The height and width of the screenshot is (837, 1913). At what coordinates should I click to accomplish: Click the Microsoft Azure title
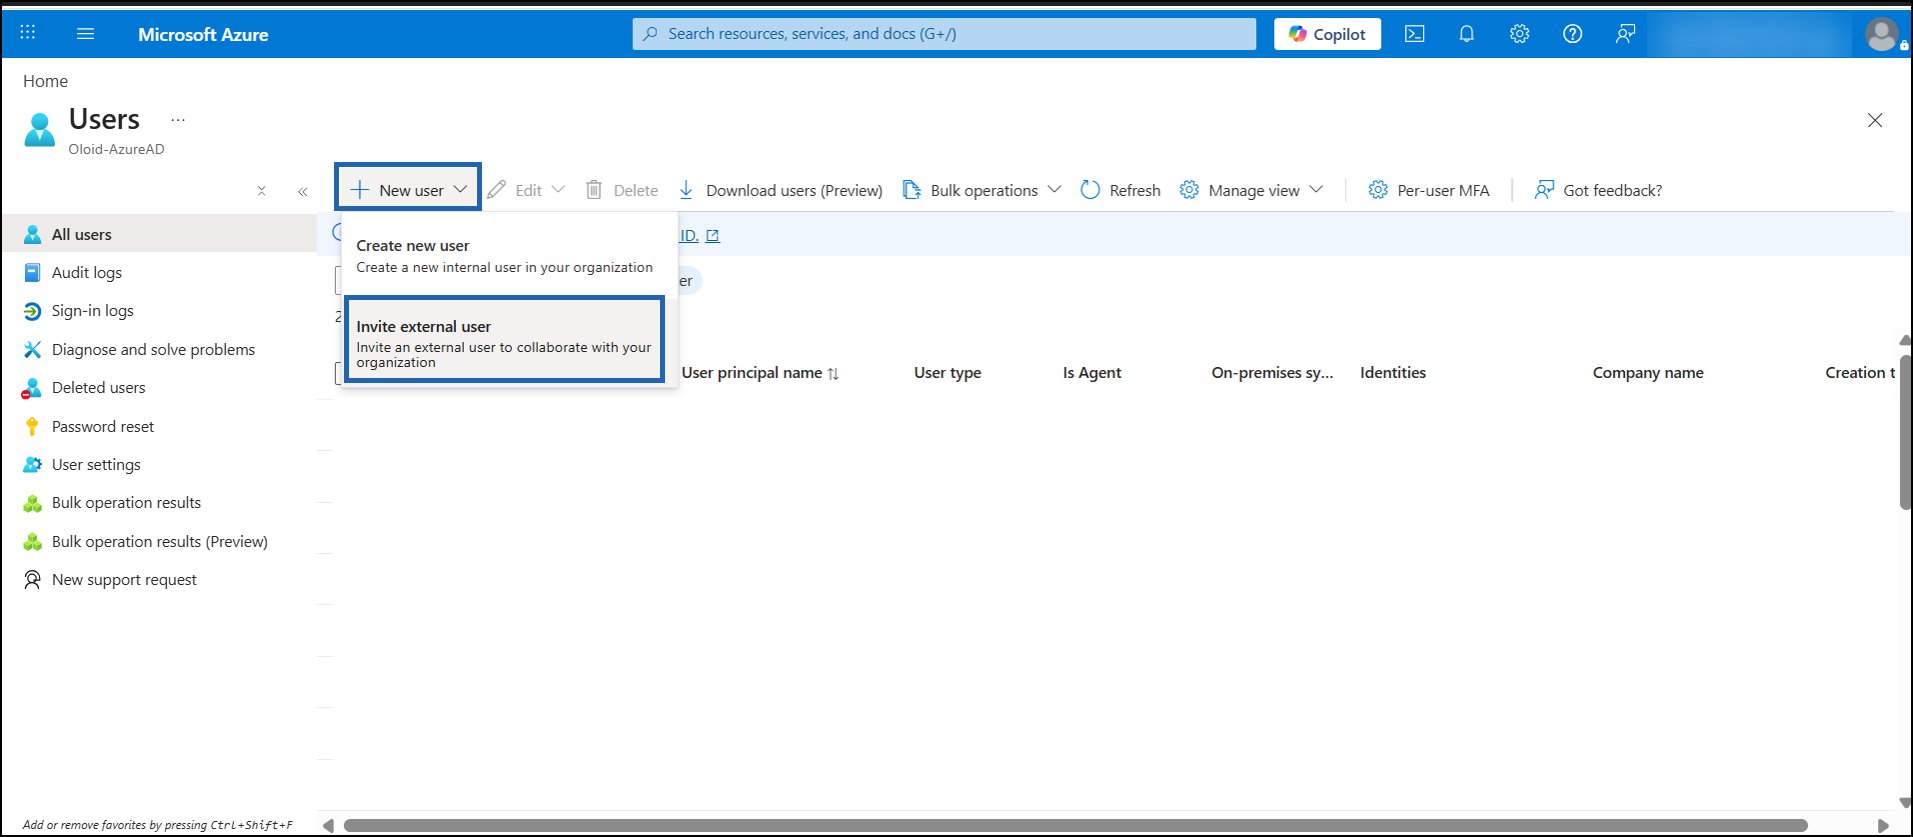click(203, 34)
